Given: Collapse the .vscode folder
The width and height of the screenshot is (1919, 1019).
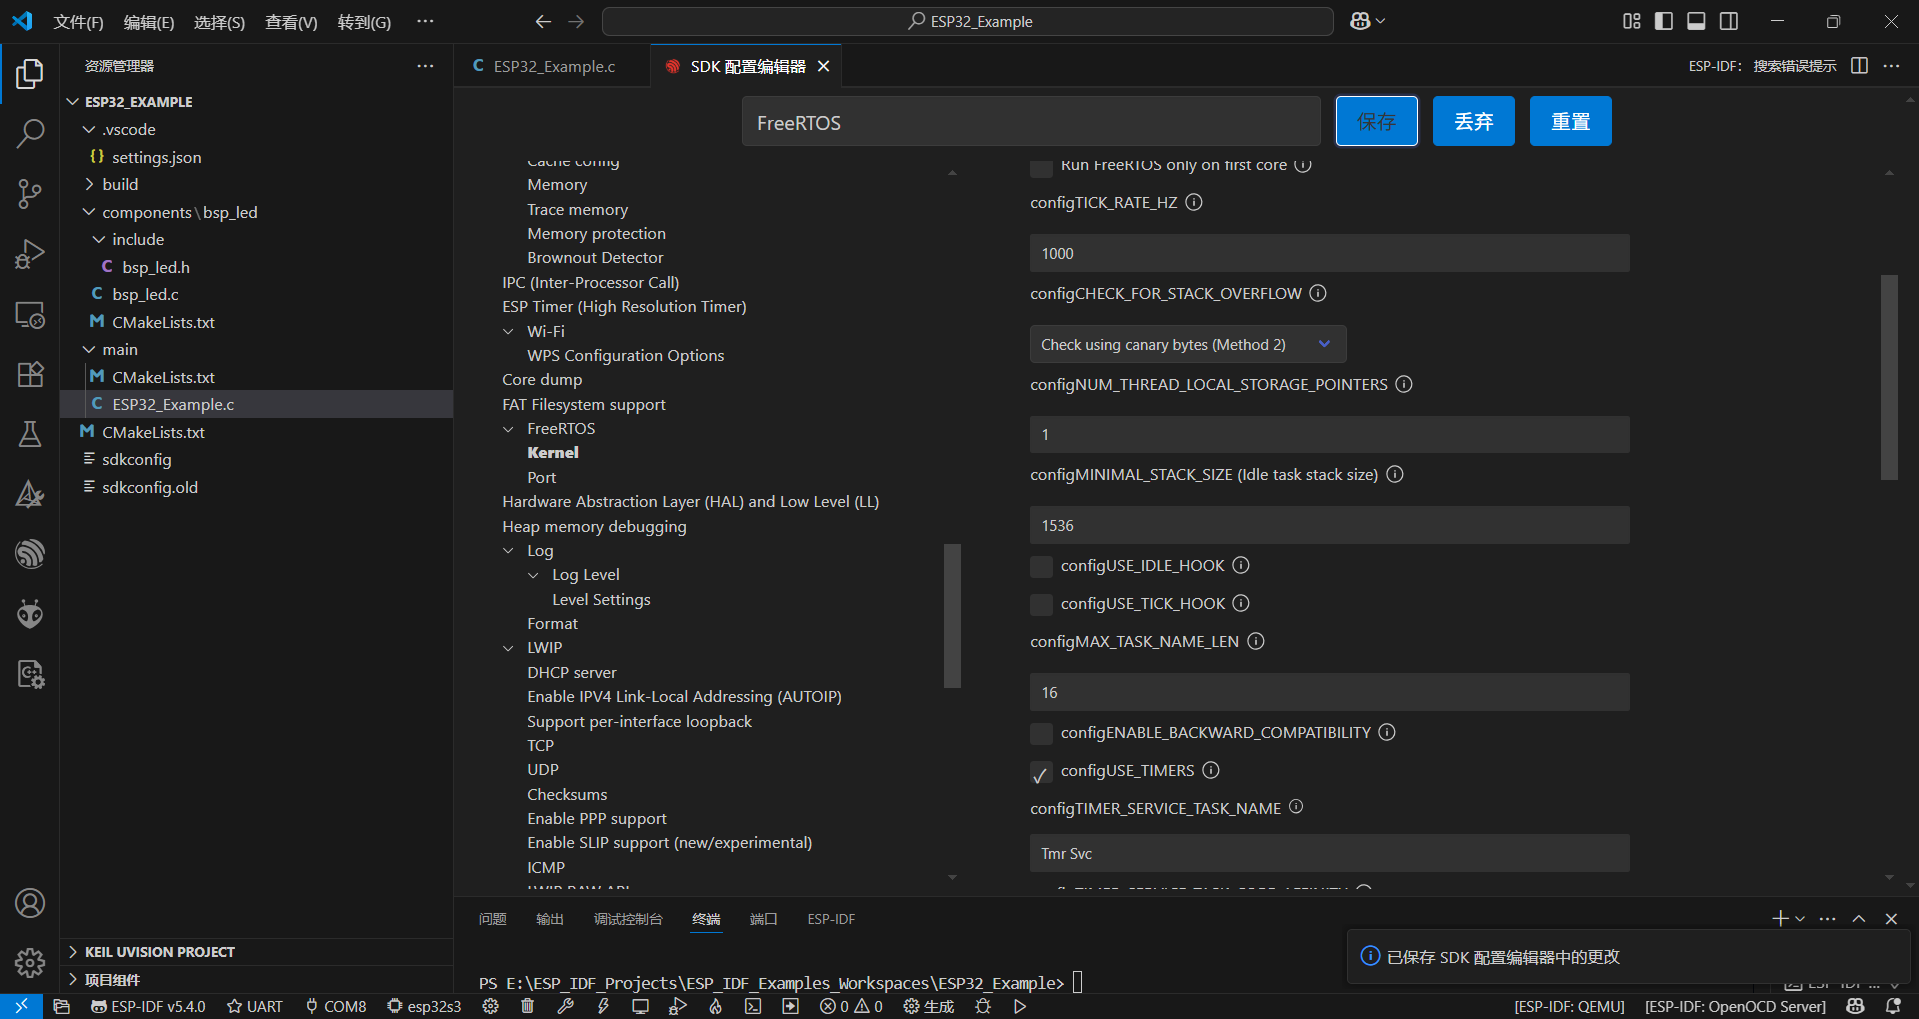Looking at the screenshot, I should coord(89,129).
